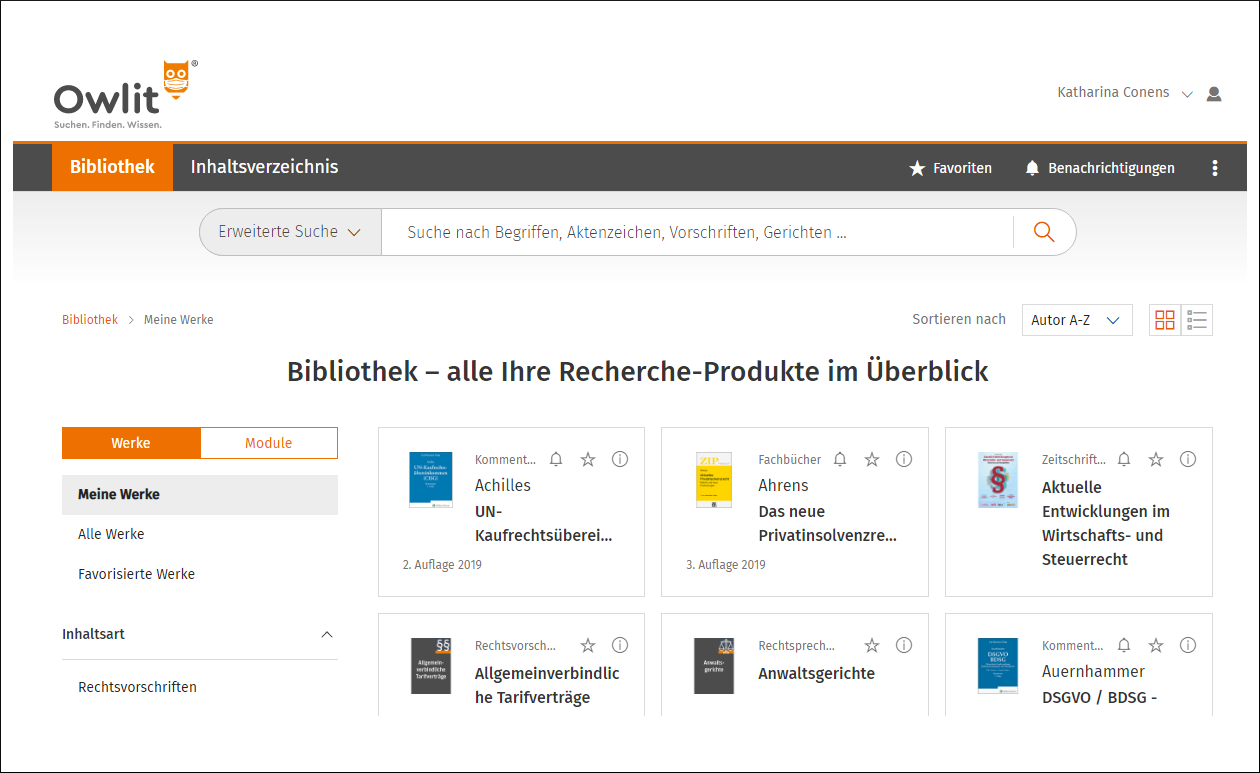Focus the search input field
Screen dimensions: 1260x773
coord(697,232)
